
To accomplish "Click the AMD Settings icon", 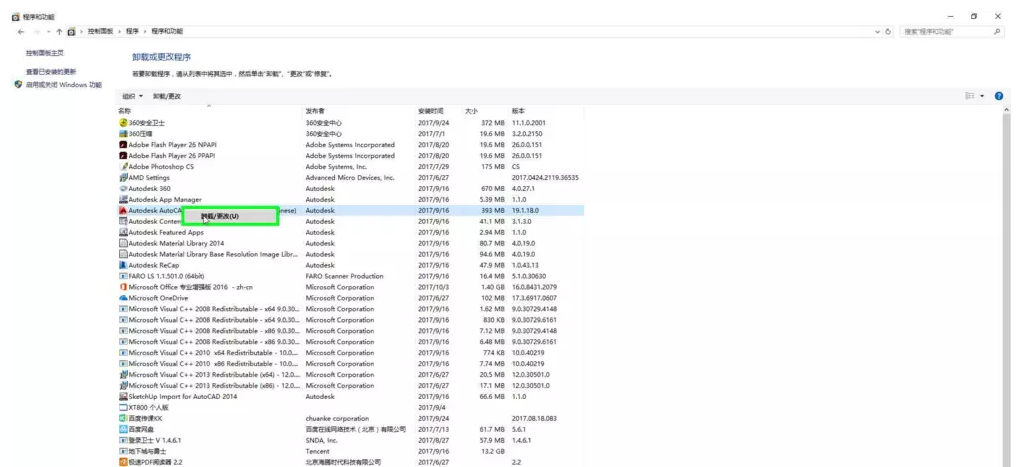I will (x=123, y=178).
